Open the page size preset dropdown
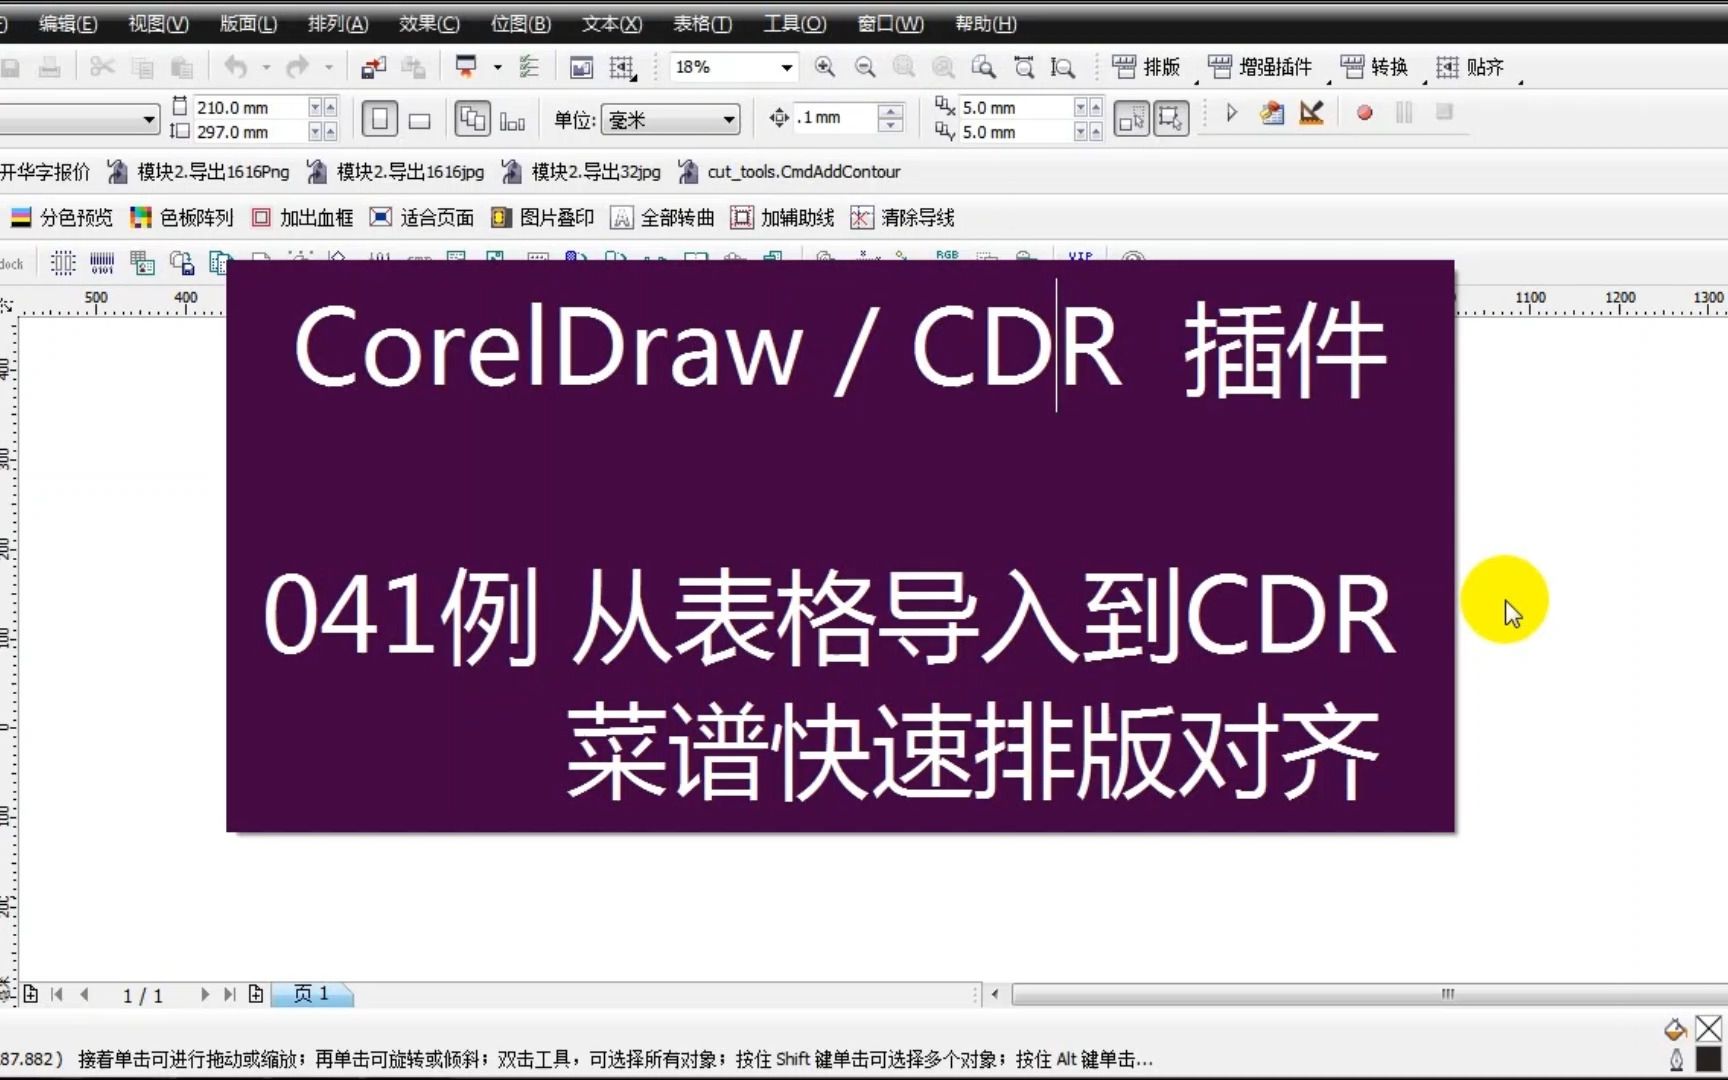The width and height of the screenshot is (1728, 1080). pyautogui.click(x=149, y=120)
